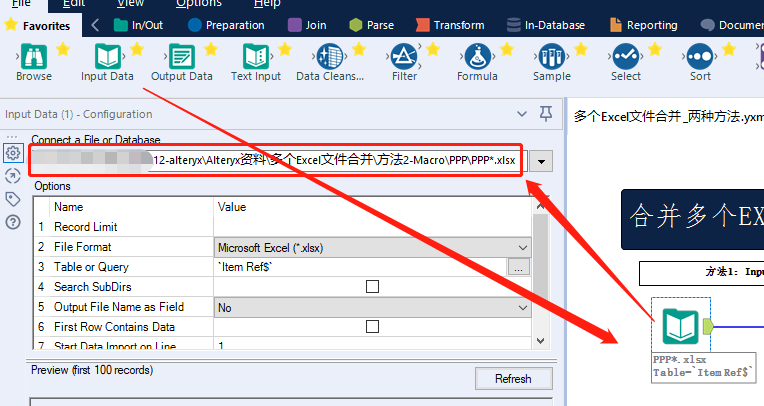Viewport: 764px width, 406px height.
Task: Open the Preparation tool category
Action: click(x=226, y=25)
